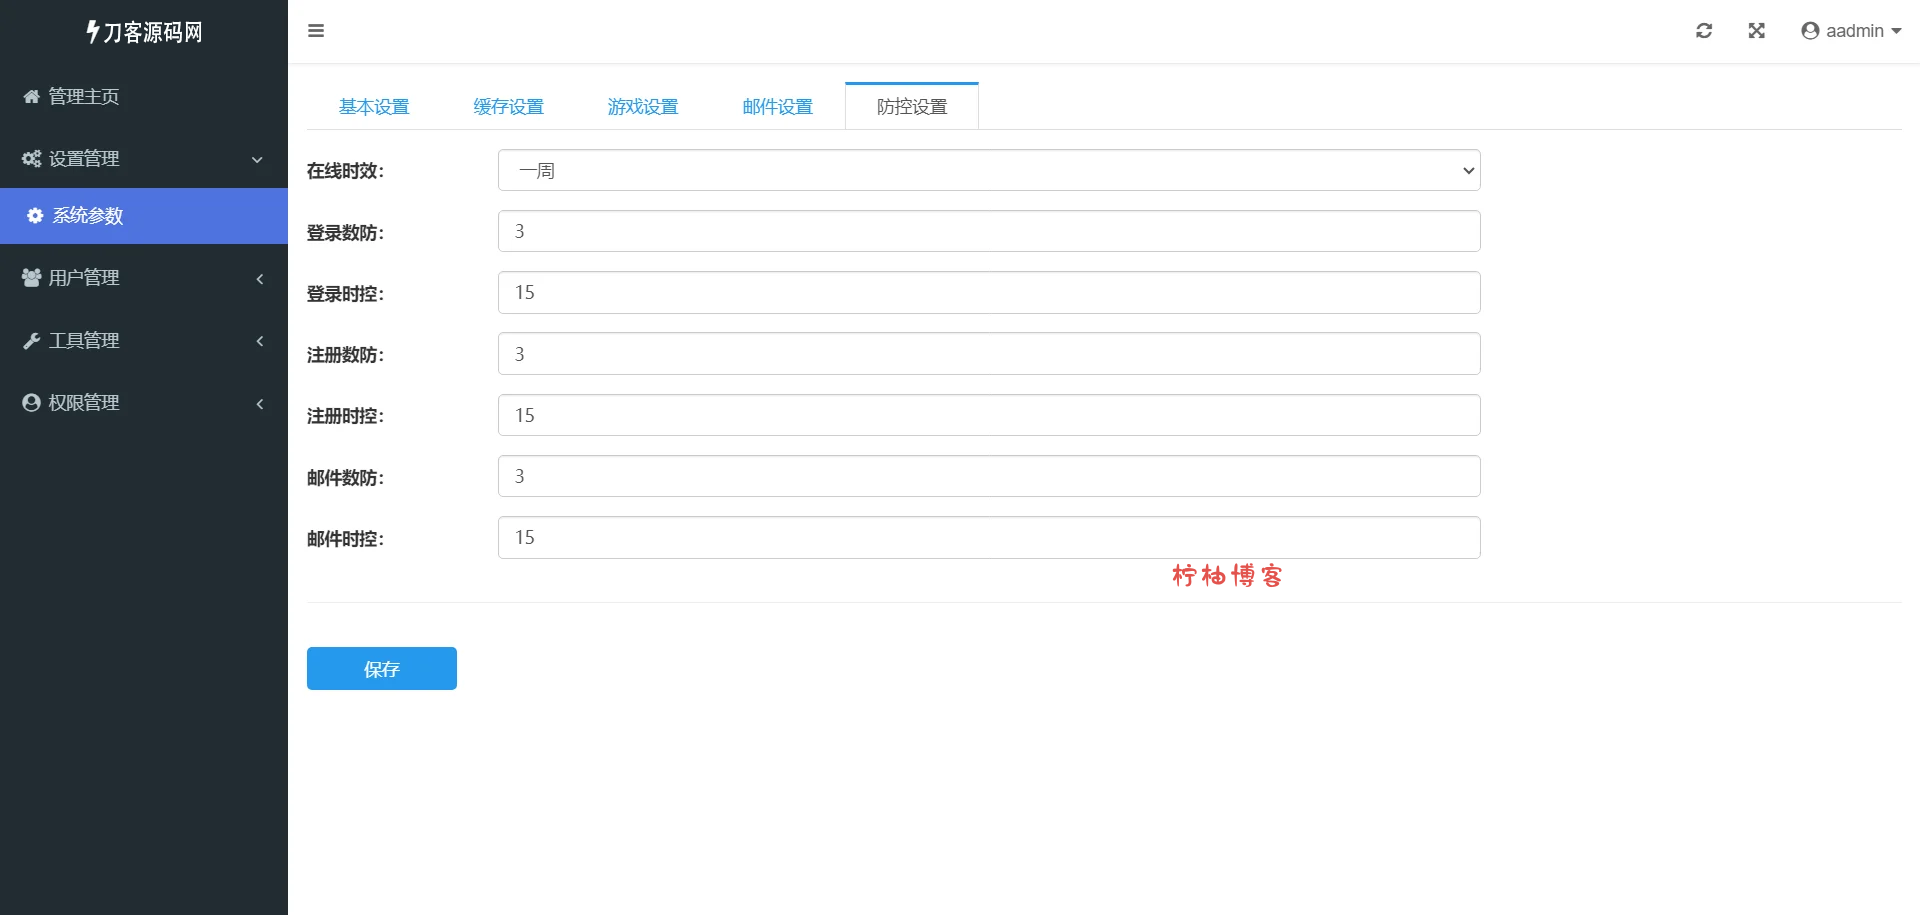Collapse the 设置管理 menu chevron
This screenshot has width=1920, height=915.
pyautogui.click(x=257, y=160)
